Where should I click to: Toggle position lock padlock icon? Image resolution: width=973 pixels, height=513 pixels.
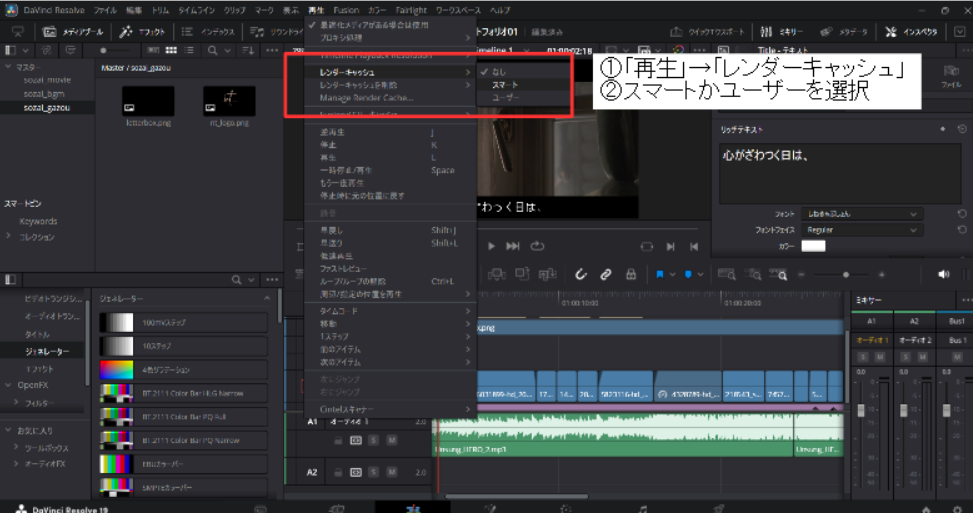point(630,274)
